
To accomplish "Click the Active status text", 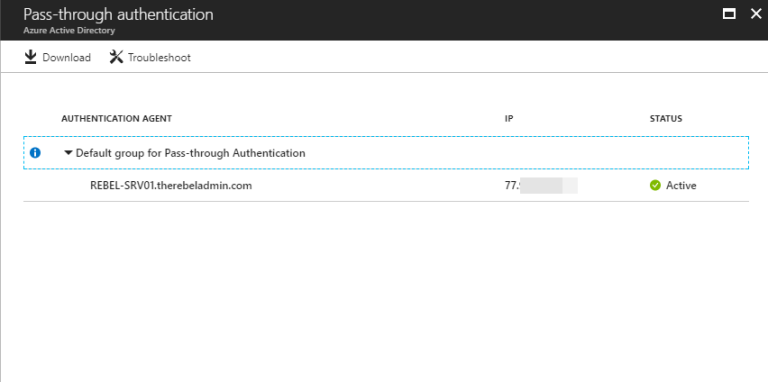I will click(681, 186).
